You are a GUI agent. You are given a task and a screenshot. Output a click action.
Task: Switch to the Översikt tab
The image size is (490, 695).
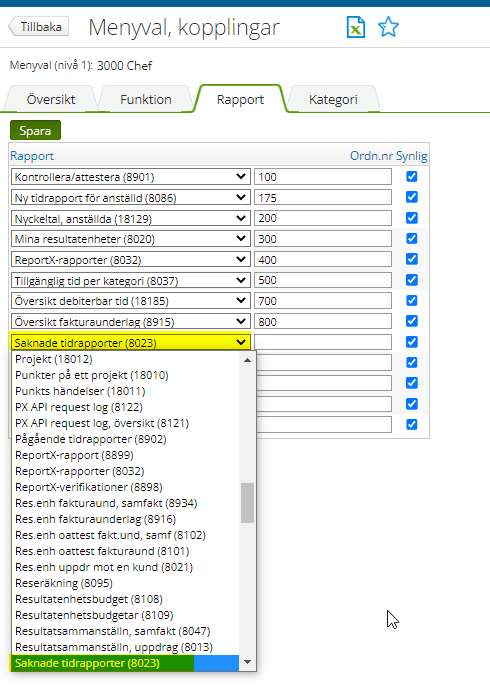click(51, 99)
